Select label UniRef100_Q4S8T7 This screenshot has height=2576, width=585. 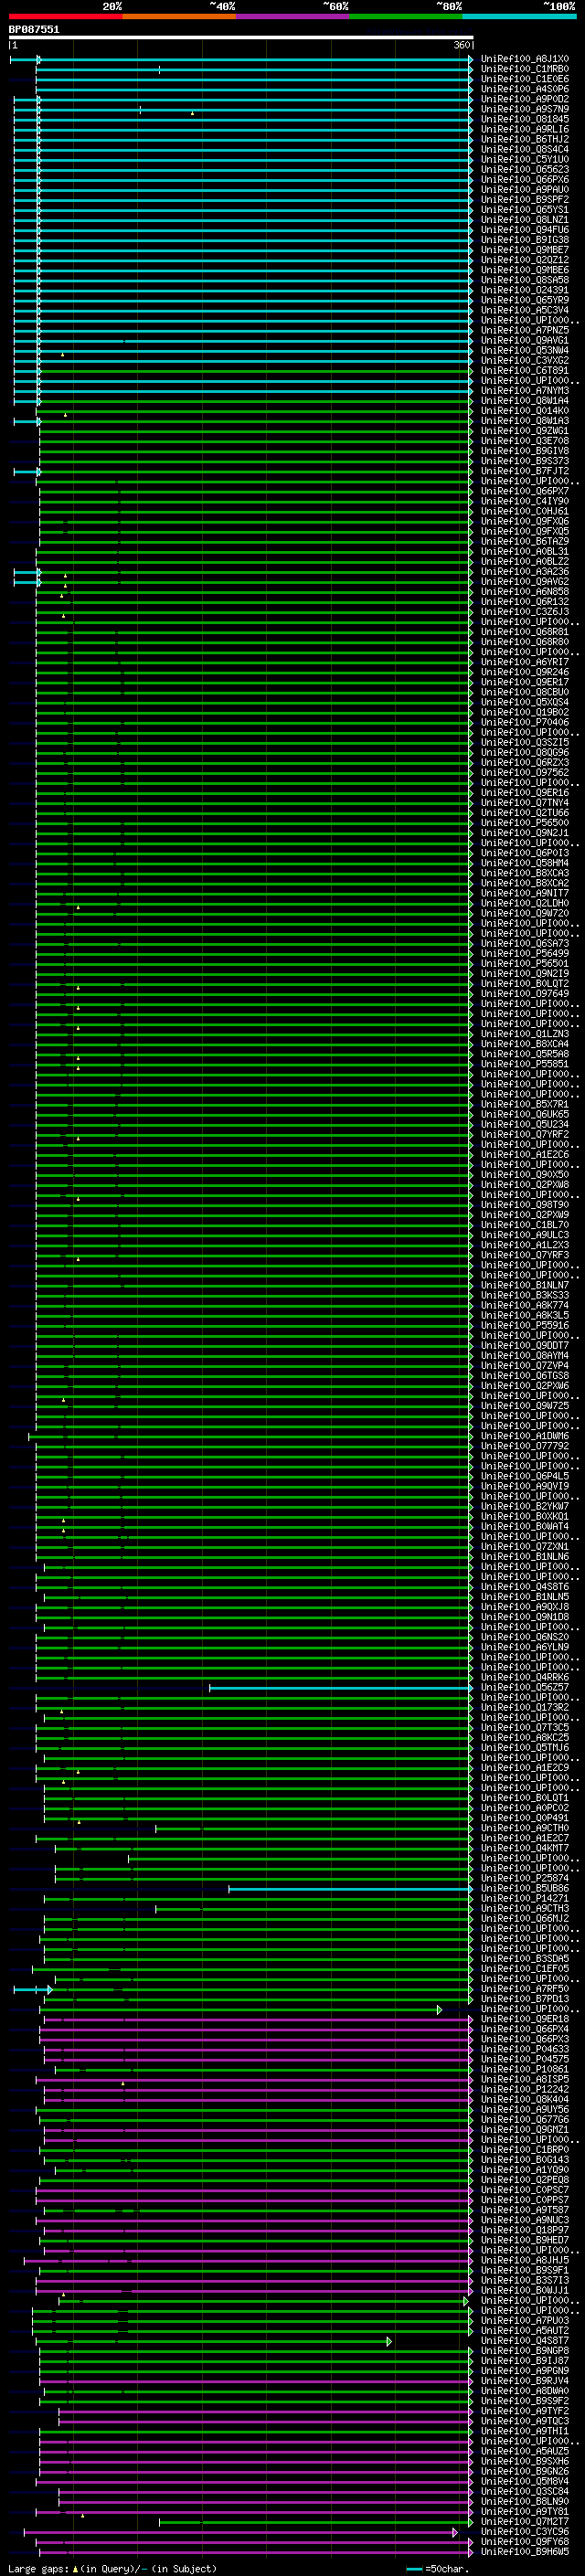(x=525, y=2340)
